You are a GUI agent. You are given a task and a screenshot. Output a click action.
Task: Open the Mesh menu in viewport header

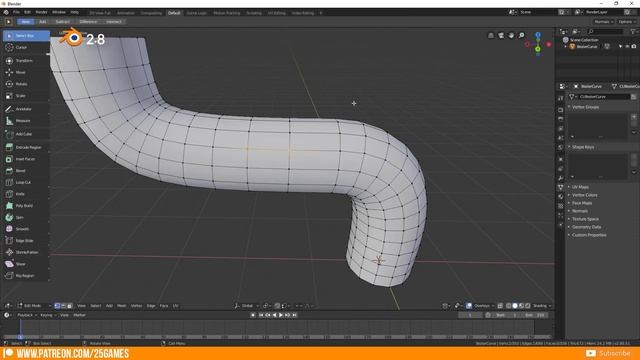tap(122, 306)
